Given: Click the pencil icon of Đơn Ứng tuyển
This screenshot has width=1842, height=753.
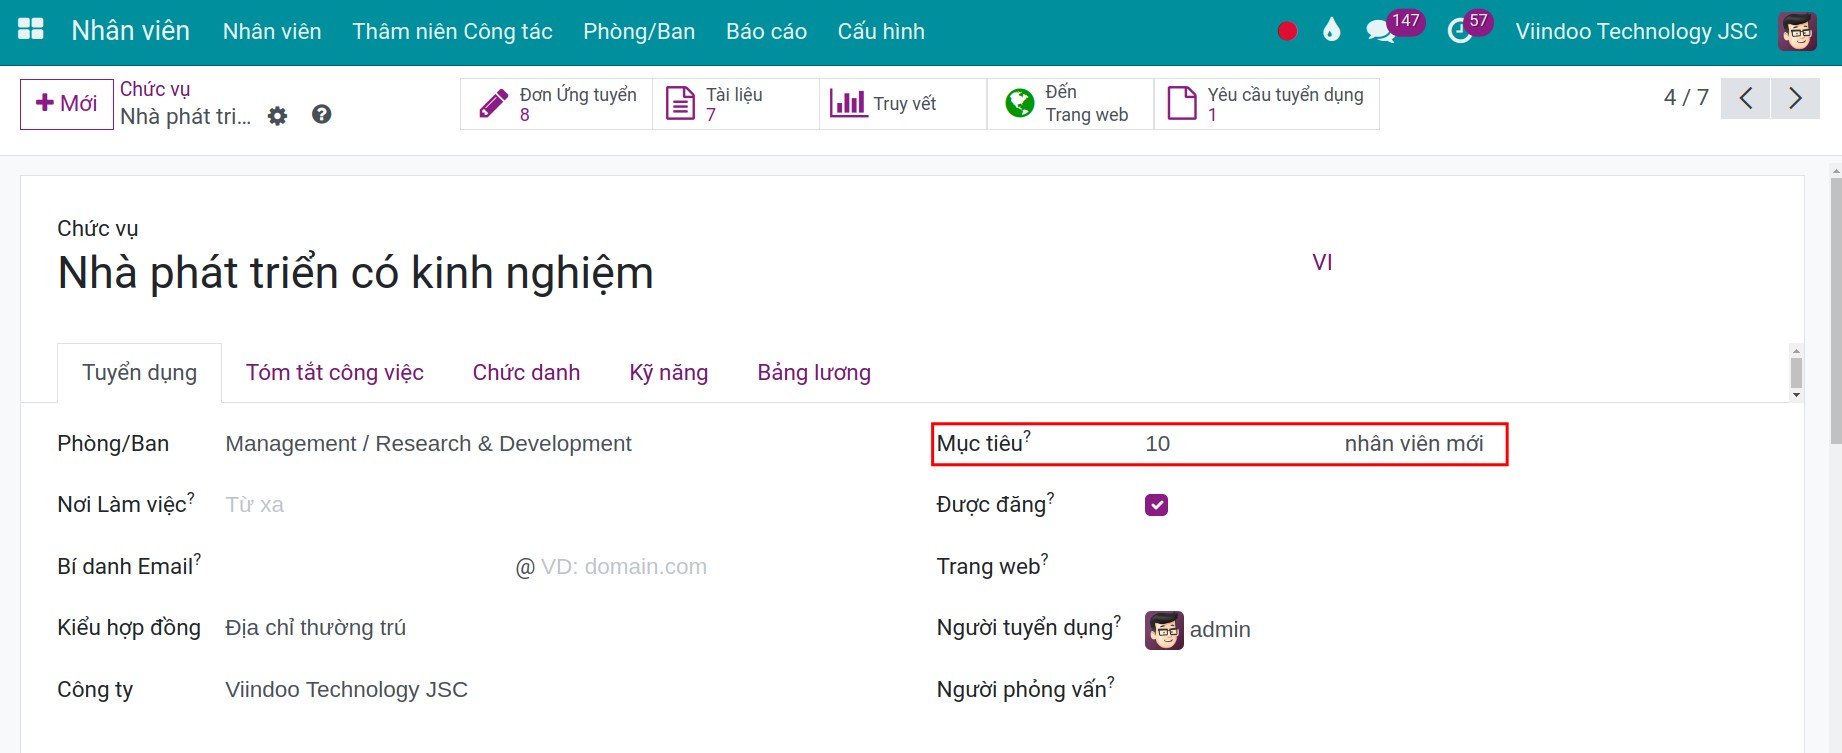Looking at the screenshot, I should 494,104.
